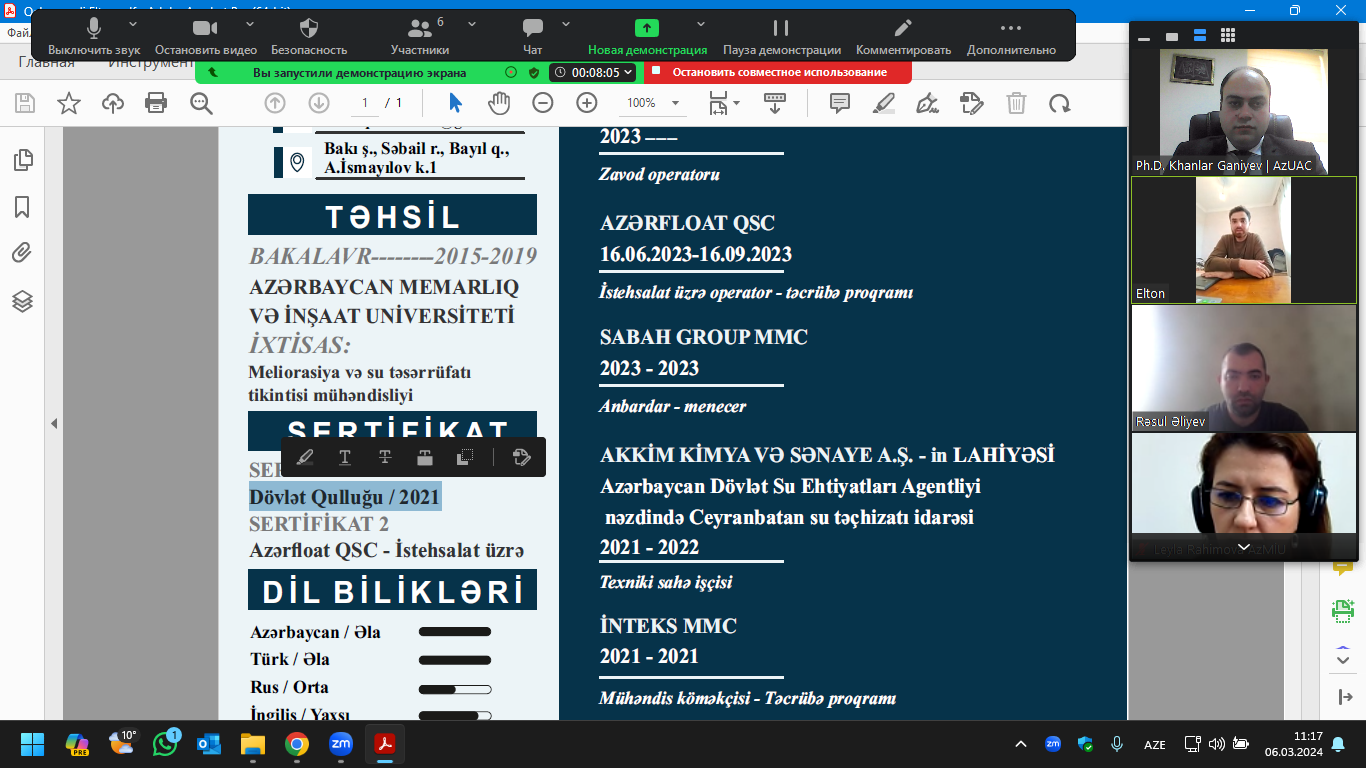
Task: Bookmark document with star icon
Action: (69, 103)
